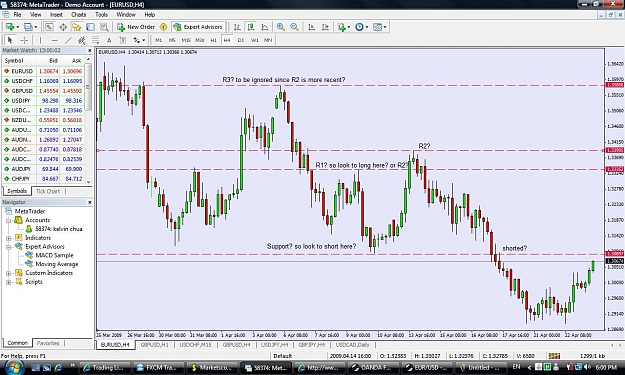Select the Text 'A' drawing tool
The height and width of the screenshot is (375, 625).
click(x=109, y=40)
